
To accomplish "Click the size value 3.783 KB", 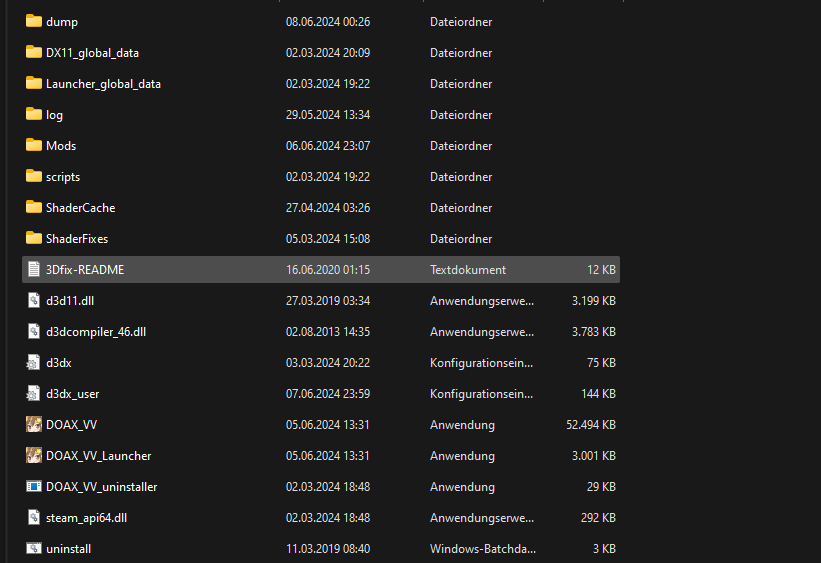I will 593,332.
